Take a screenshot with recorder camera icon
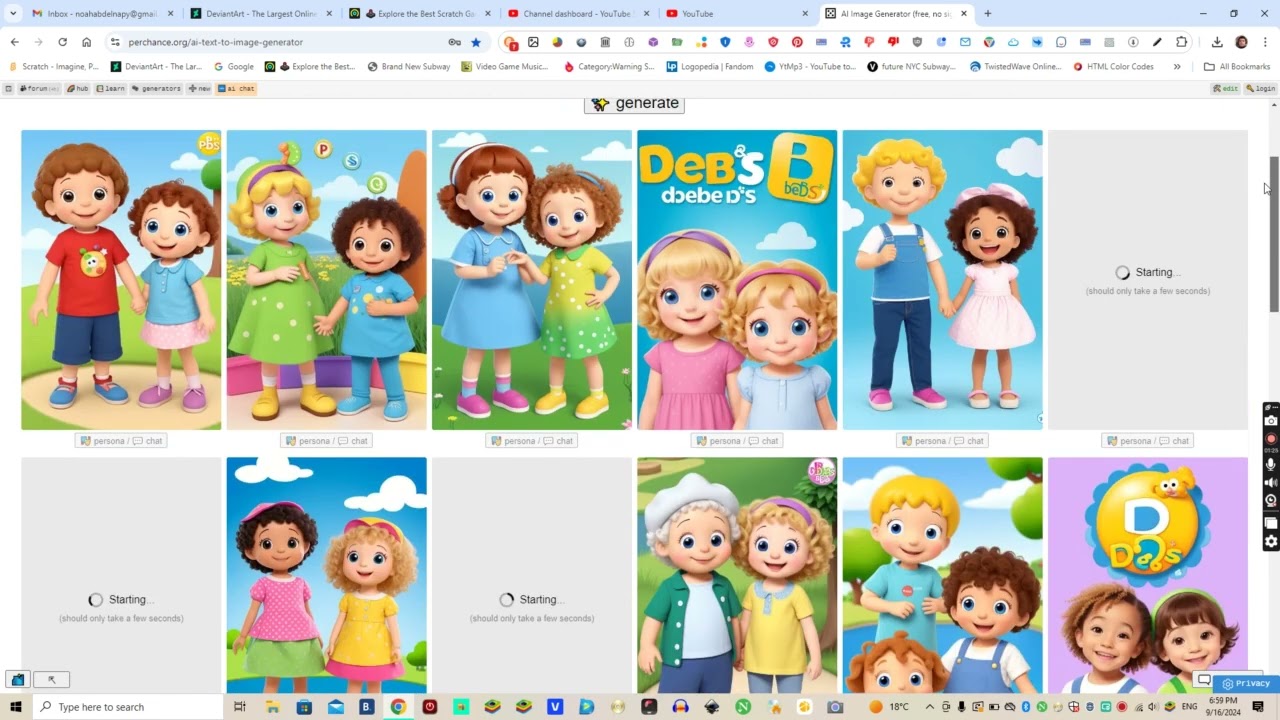 coord(1271,422)
